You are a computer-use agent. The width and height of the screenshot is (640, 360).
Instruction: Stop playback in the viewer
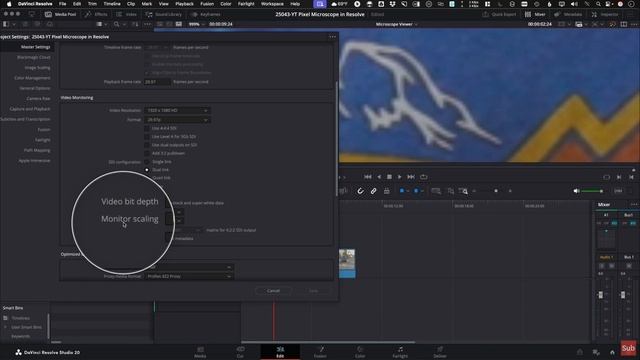pyautogui.click(x=389, y=177)
